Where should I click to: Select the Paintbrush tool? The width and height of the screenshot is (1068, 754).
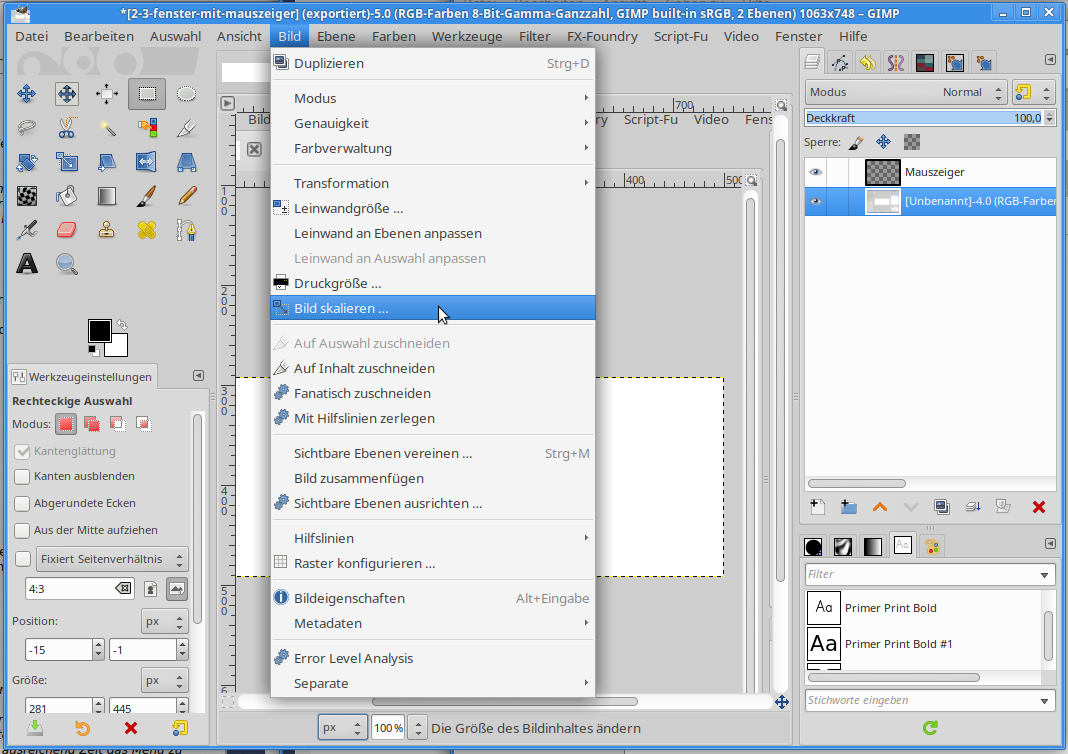click(146, 195)
